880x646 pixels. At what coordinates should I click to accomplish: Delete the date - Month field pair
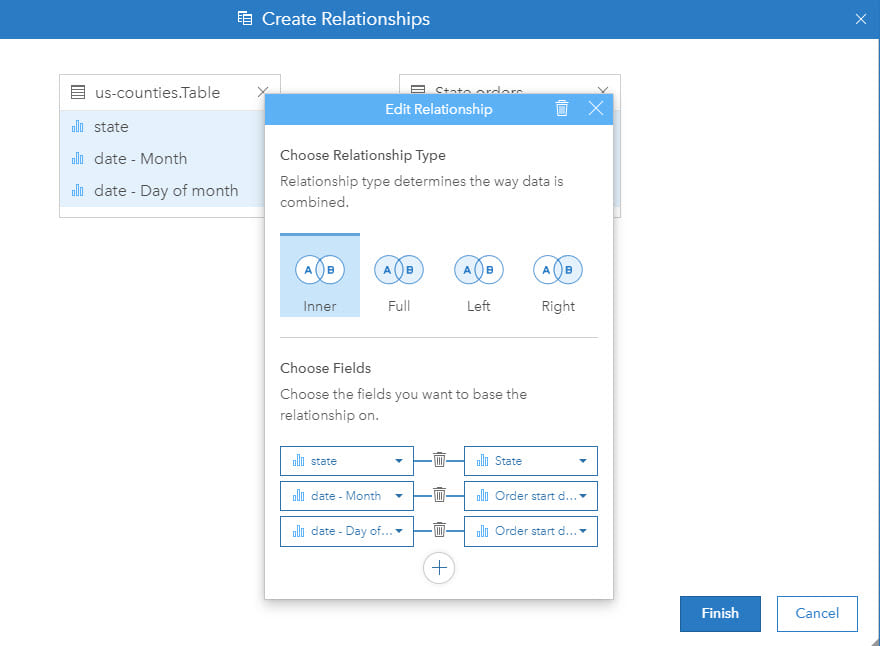(x=439, y=496)
